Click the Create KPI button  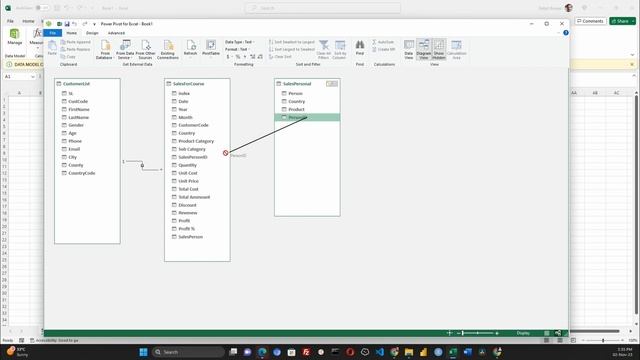[x=384, y=49]
